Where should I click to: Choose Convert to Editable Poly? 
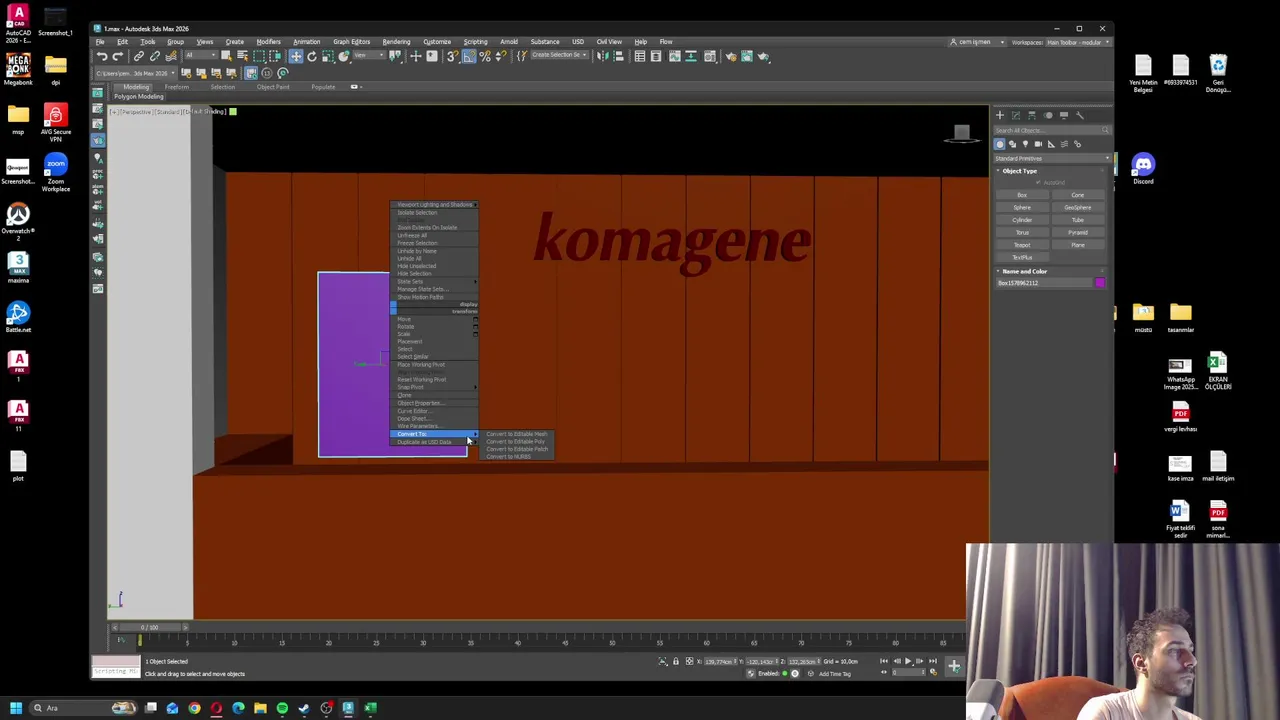[x=516, y=441]
